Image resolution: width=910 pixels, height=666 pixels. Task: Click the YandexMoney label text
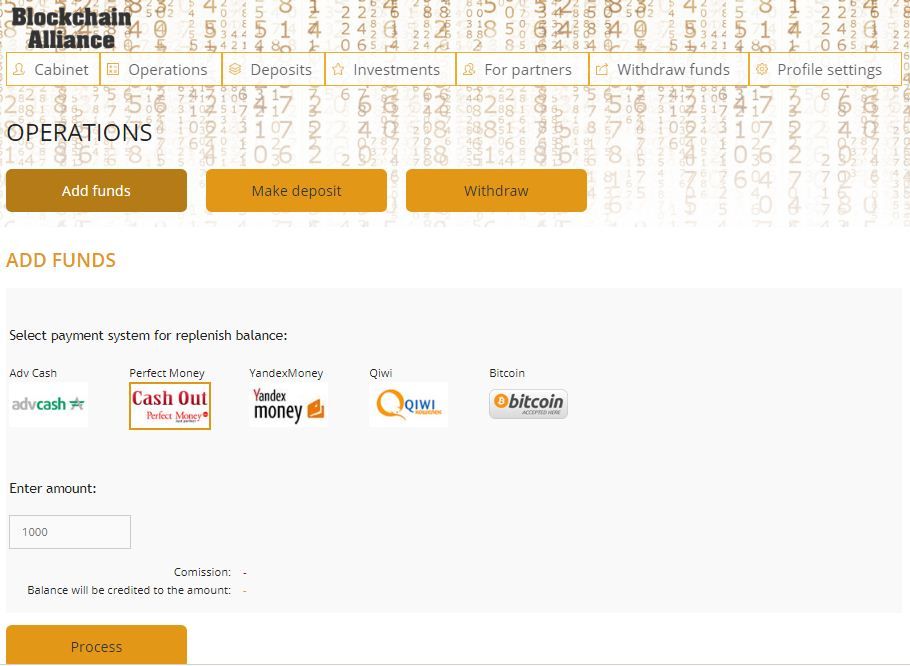[x=286, y=373]
